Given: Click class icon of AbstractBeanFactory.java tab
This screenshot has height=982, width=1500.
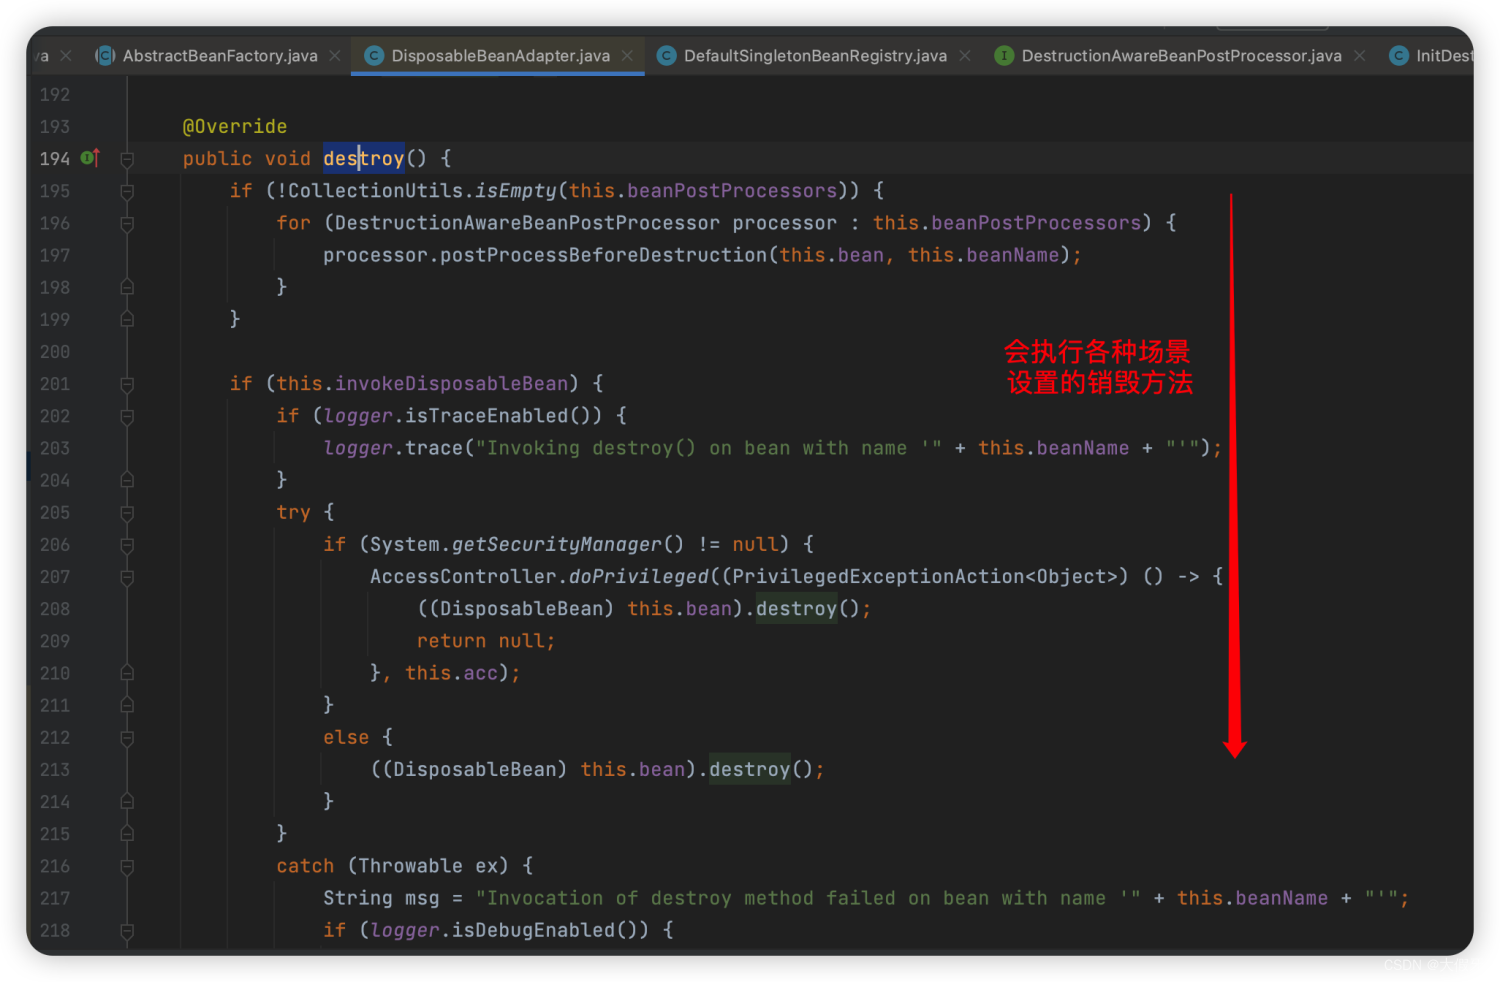Looking at the screenshot, I should 105,56.
